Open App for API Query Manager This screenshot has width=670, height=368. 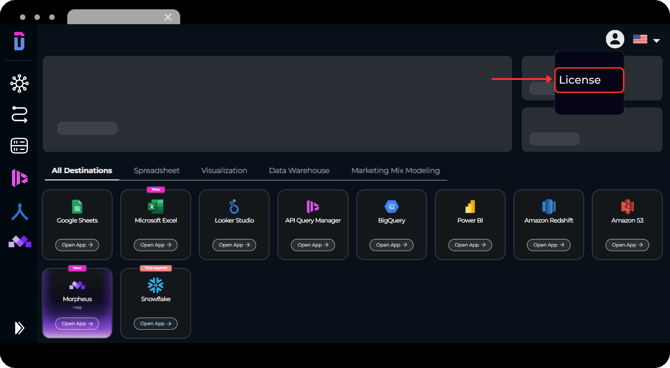point(313,245)
